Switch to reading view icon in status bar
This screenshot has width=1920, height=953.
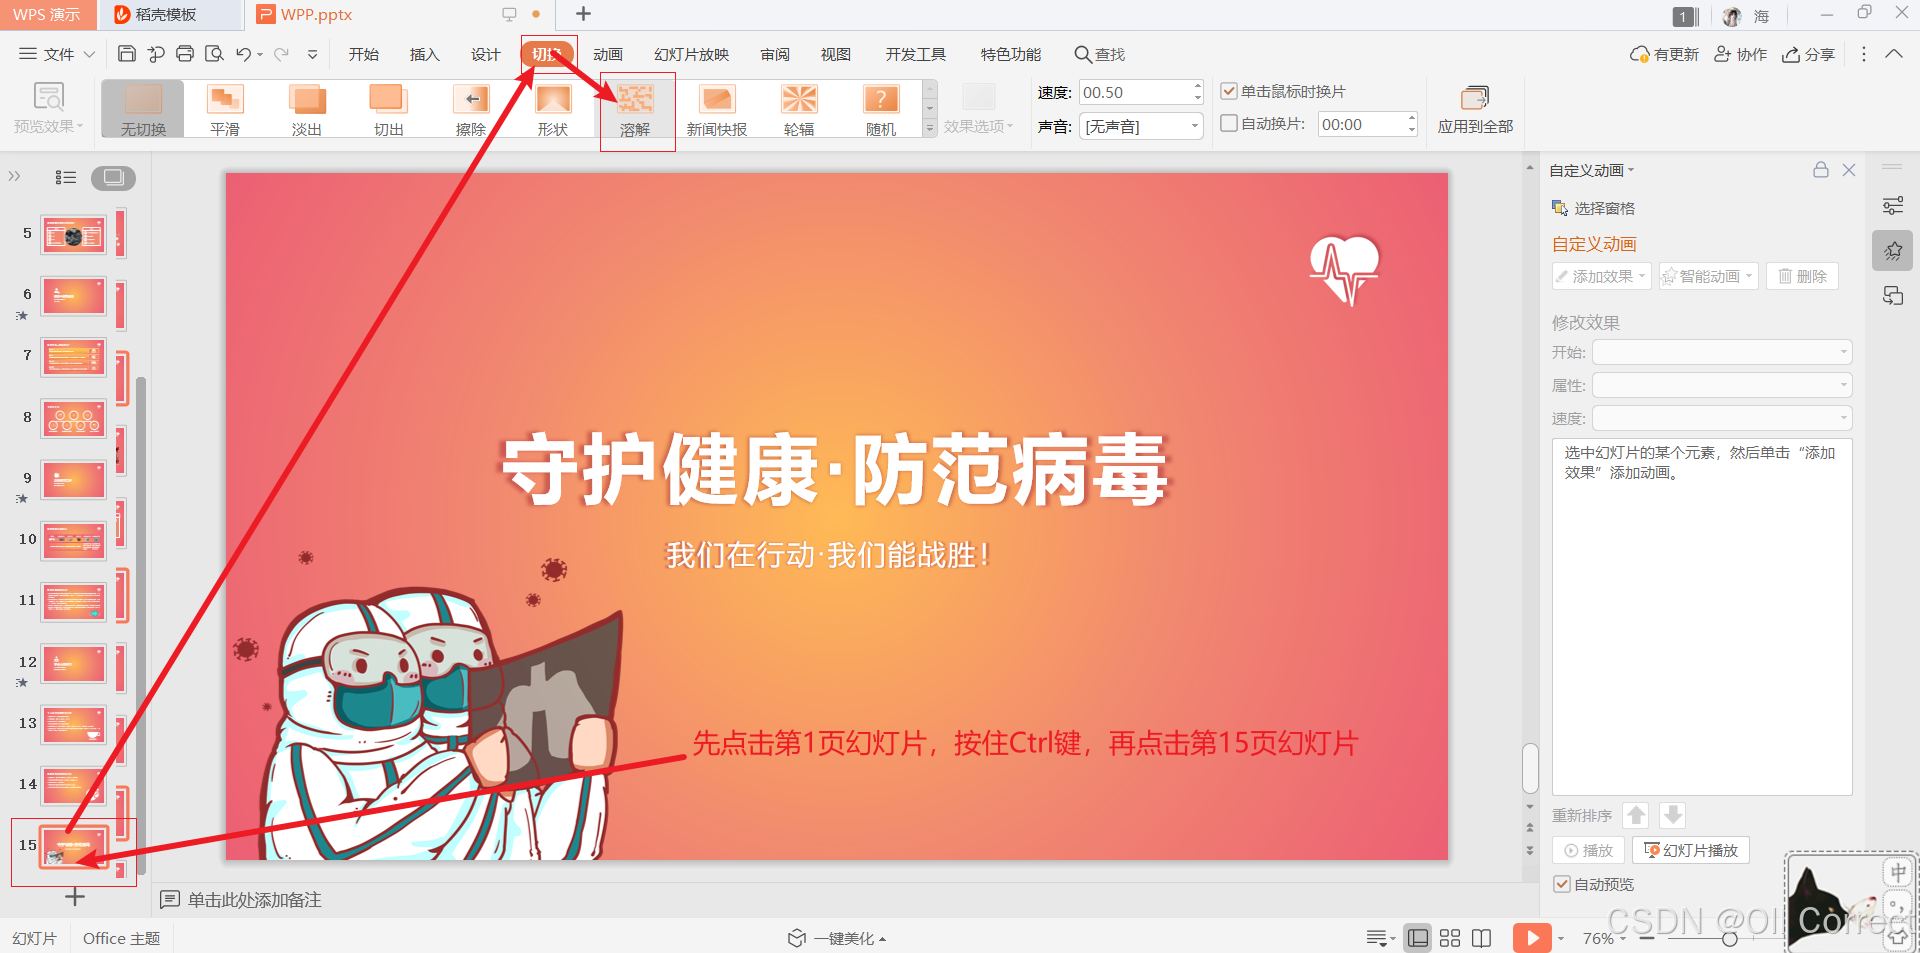[1482, 938]
